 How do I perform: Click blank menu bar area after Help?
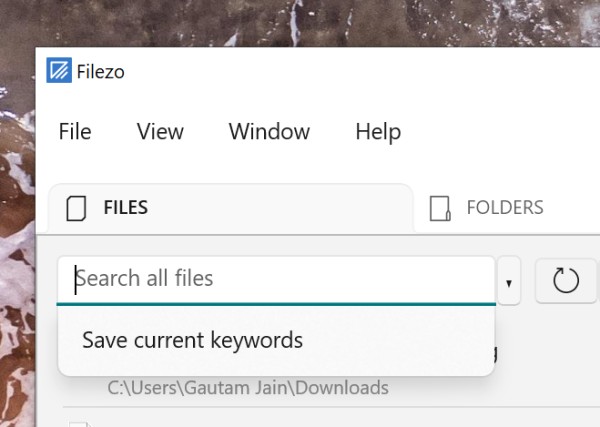(500, 131)
